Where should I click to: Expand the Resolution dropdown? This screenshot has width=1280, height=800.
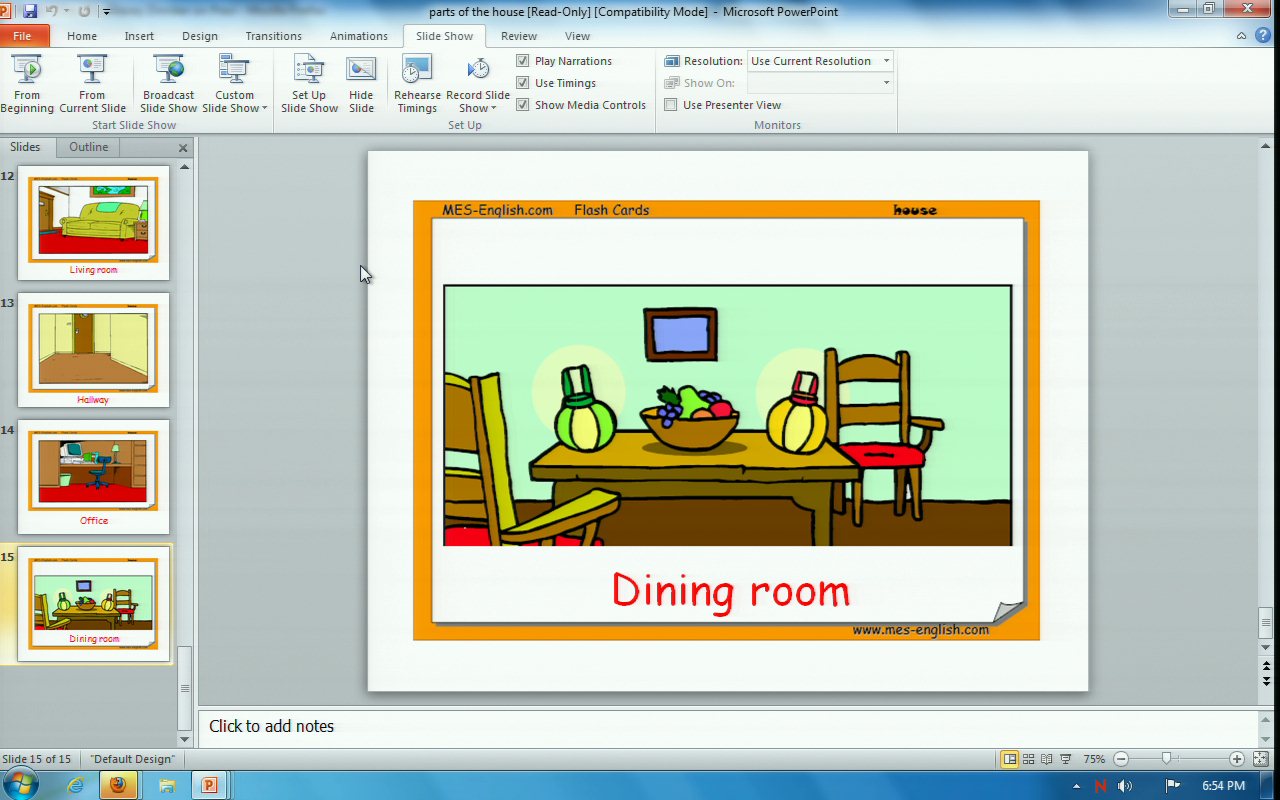coord(885,61)
